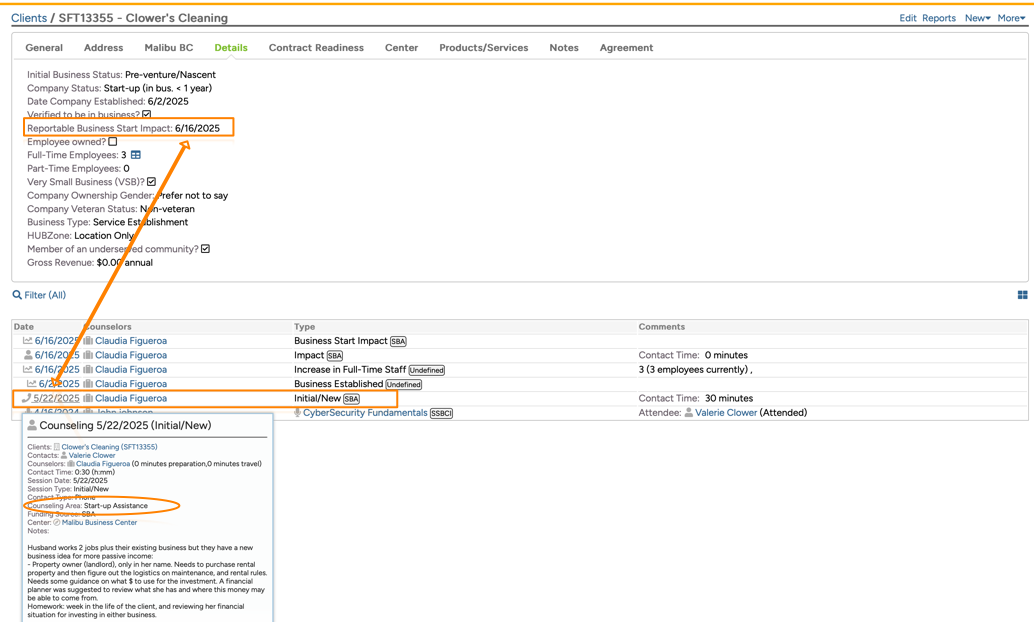Click the grid view icon above the activity table

pyautogui.click(x=1022, y=295)
